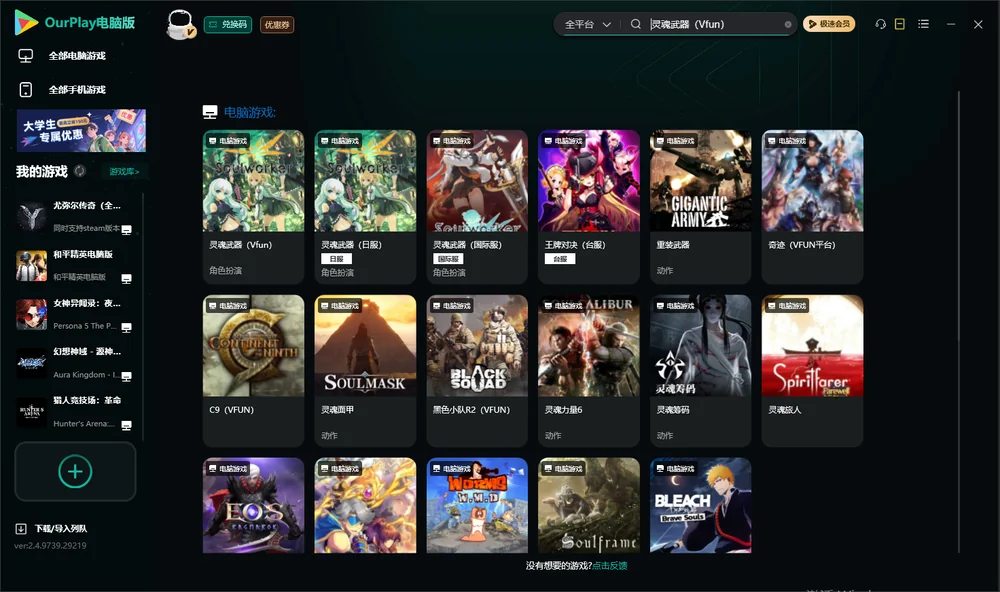Click the OurPlay logo icon
The image size is (1000, 592).
tap(26, 22)
